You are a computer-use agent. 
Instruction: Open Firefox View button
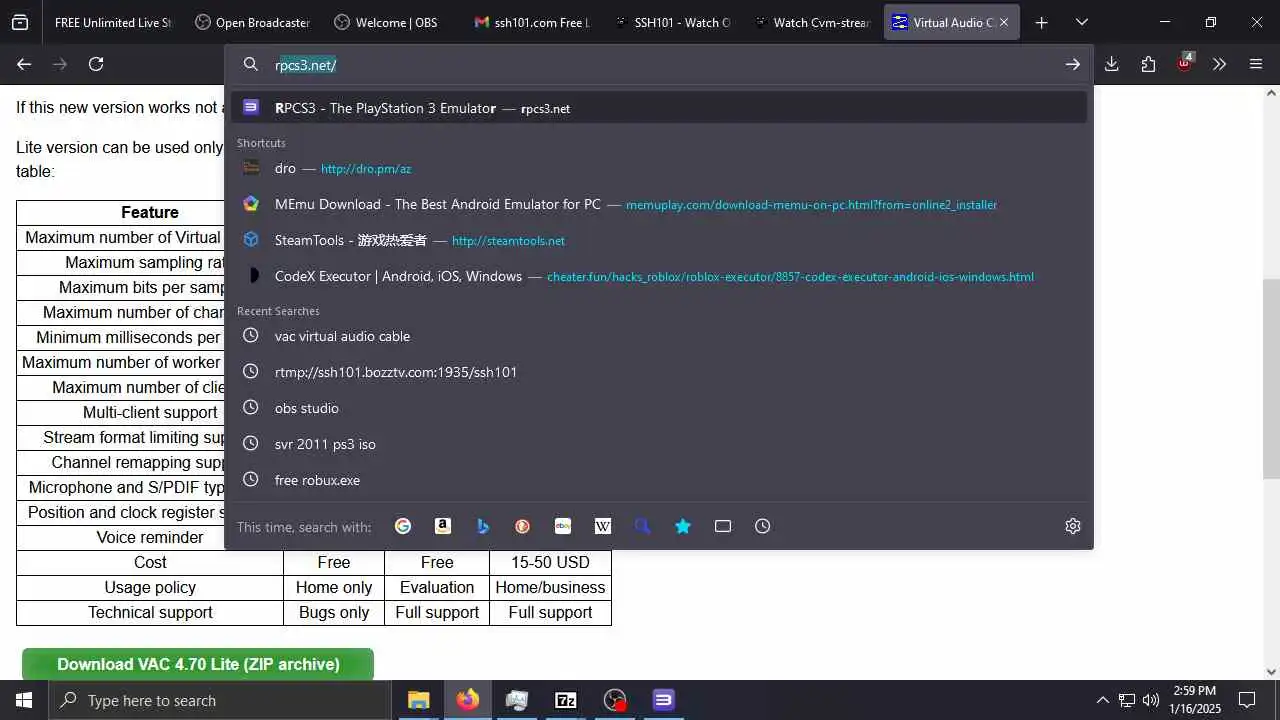[20, 22]
